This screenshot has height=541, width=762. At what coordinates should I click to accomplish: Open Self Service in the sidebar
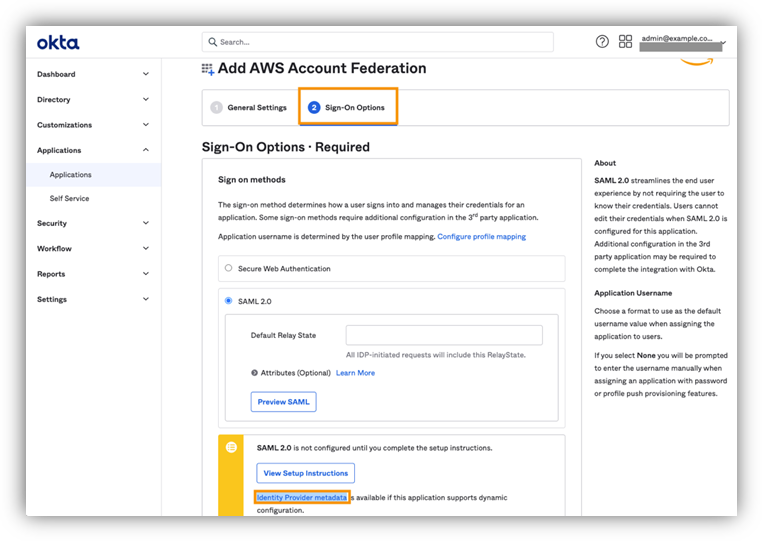[x=69, y=198]
